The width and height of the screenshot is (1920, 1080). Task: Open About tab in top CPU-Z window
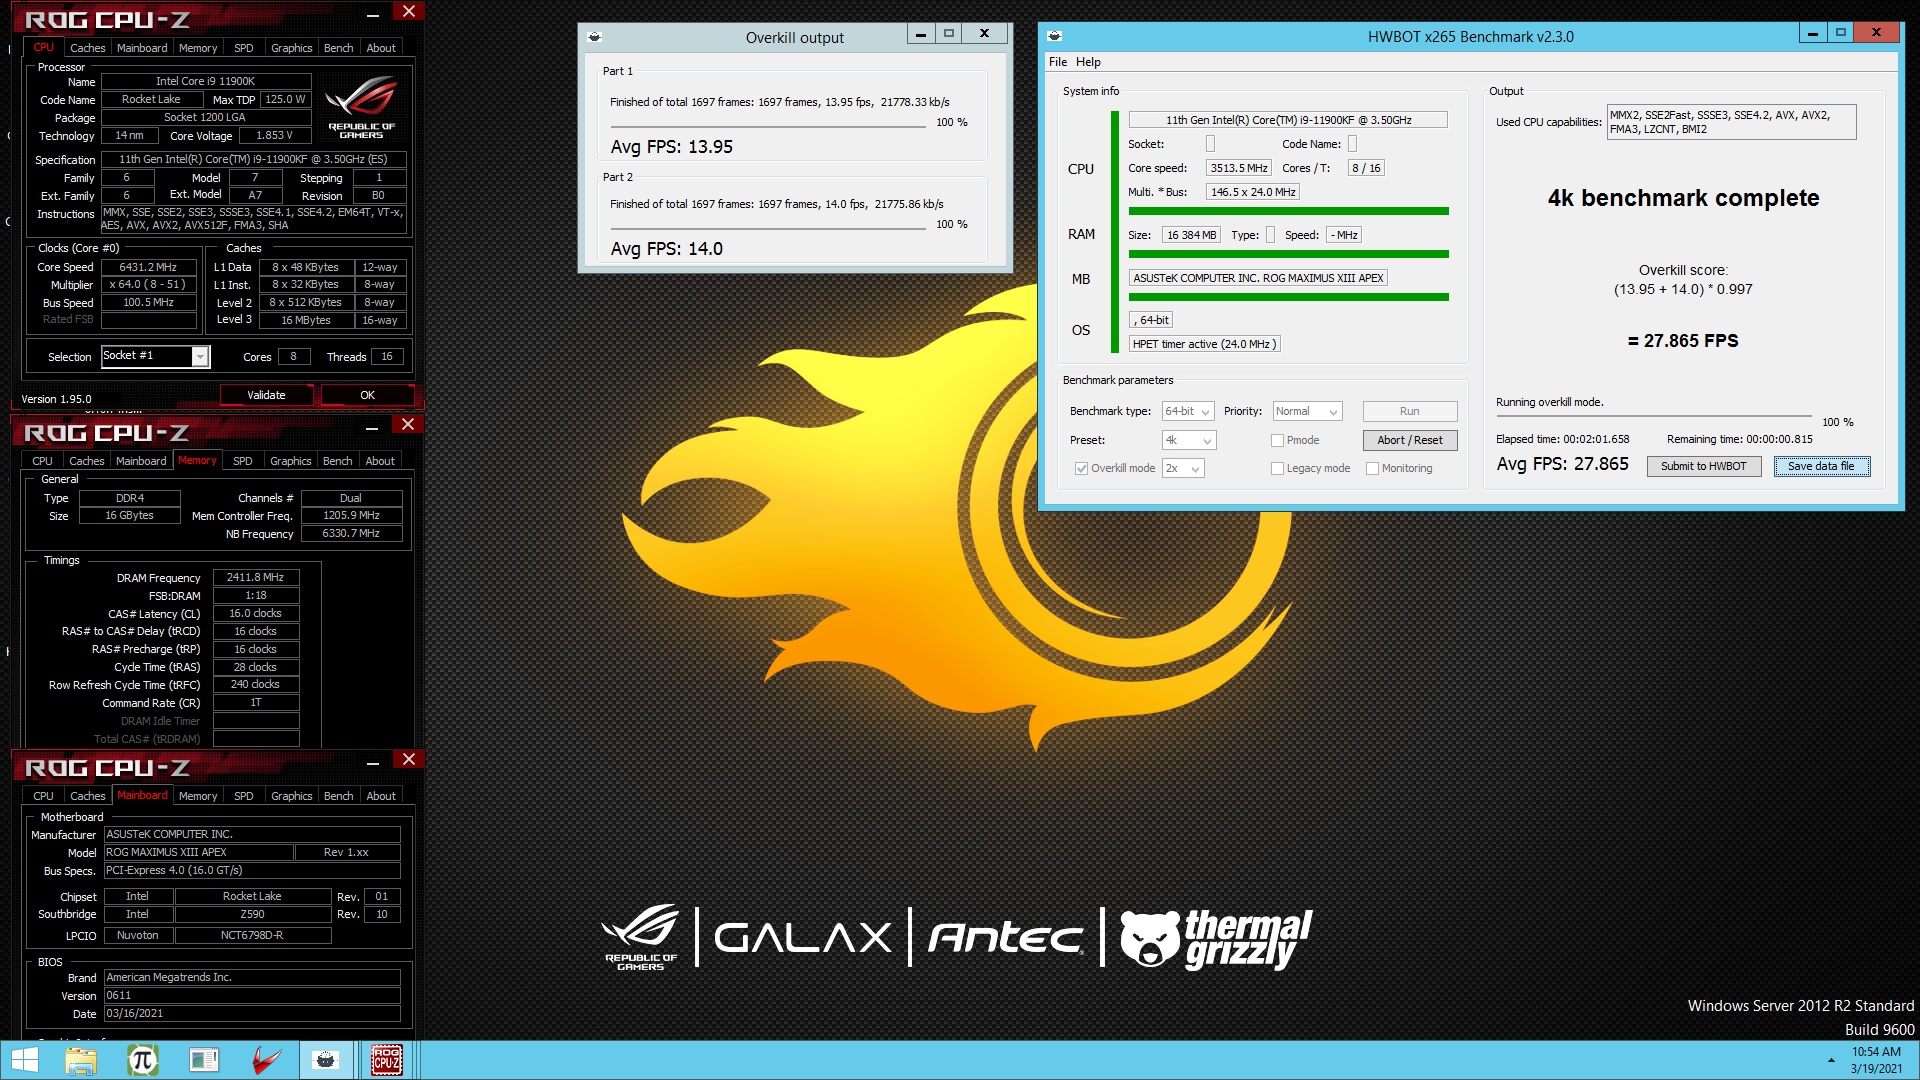pos(381,48)
